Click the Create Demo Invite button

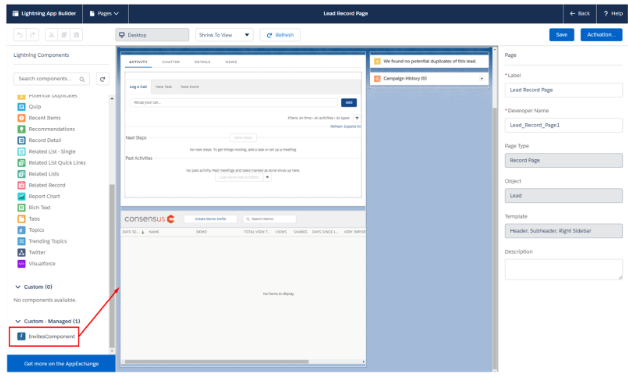coord(210,219)
